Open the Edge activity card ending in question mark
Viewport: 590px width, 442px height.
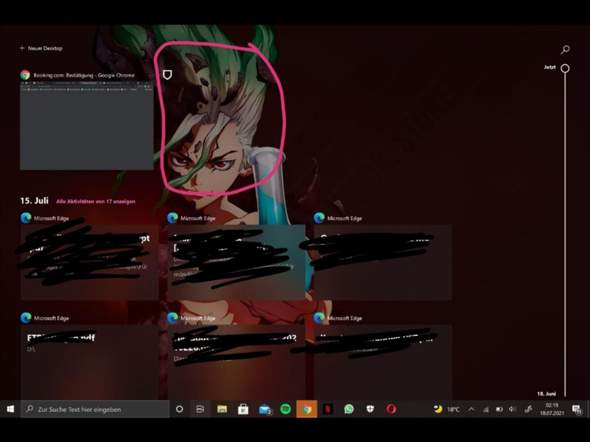point(236,361)
